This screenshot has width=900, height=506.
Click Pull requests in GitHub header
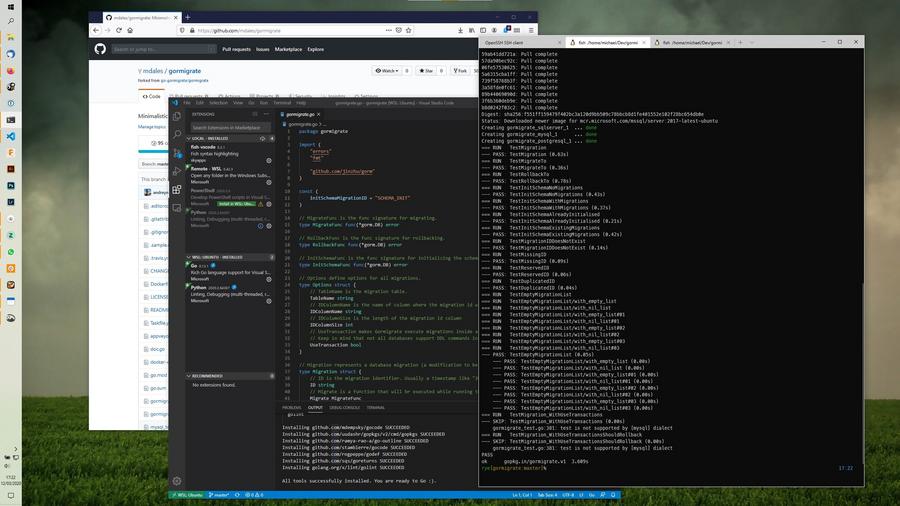tap(237, 49)
